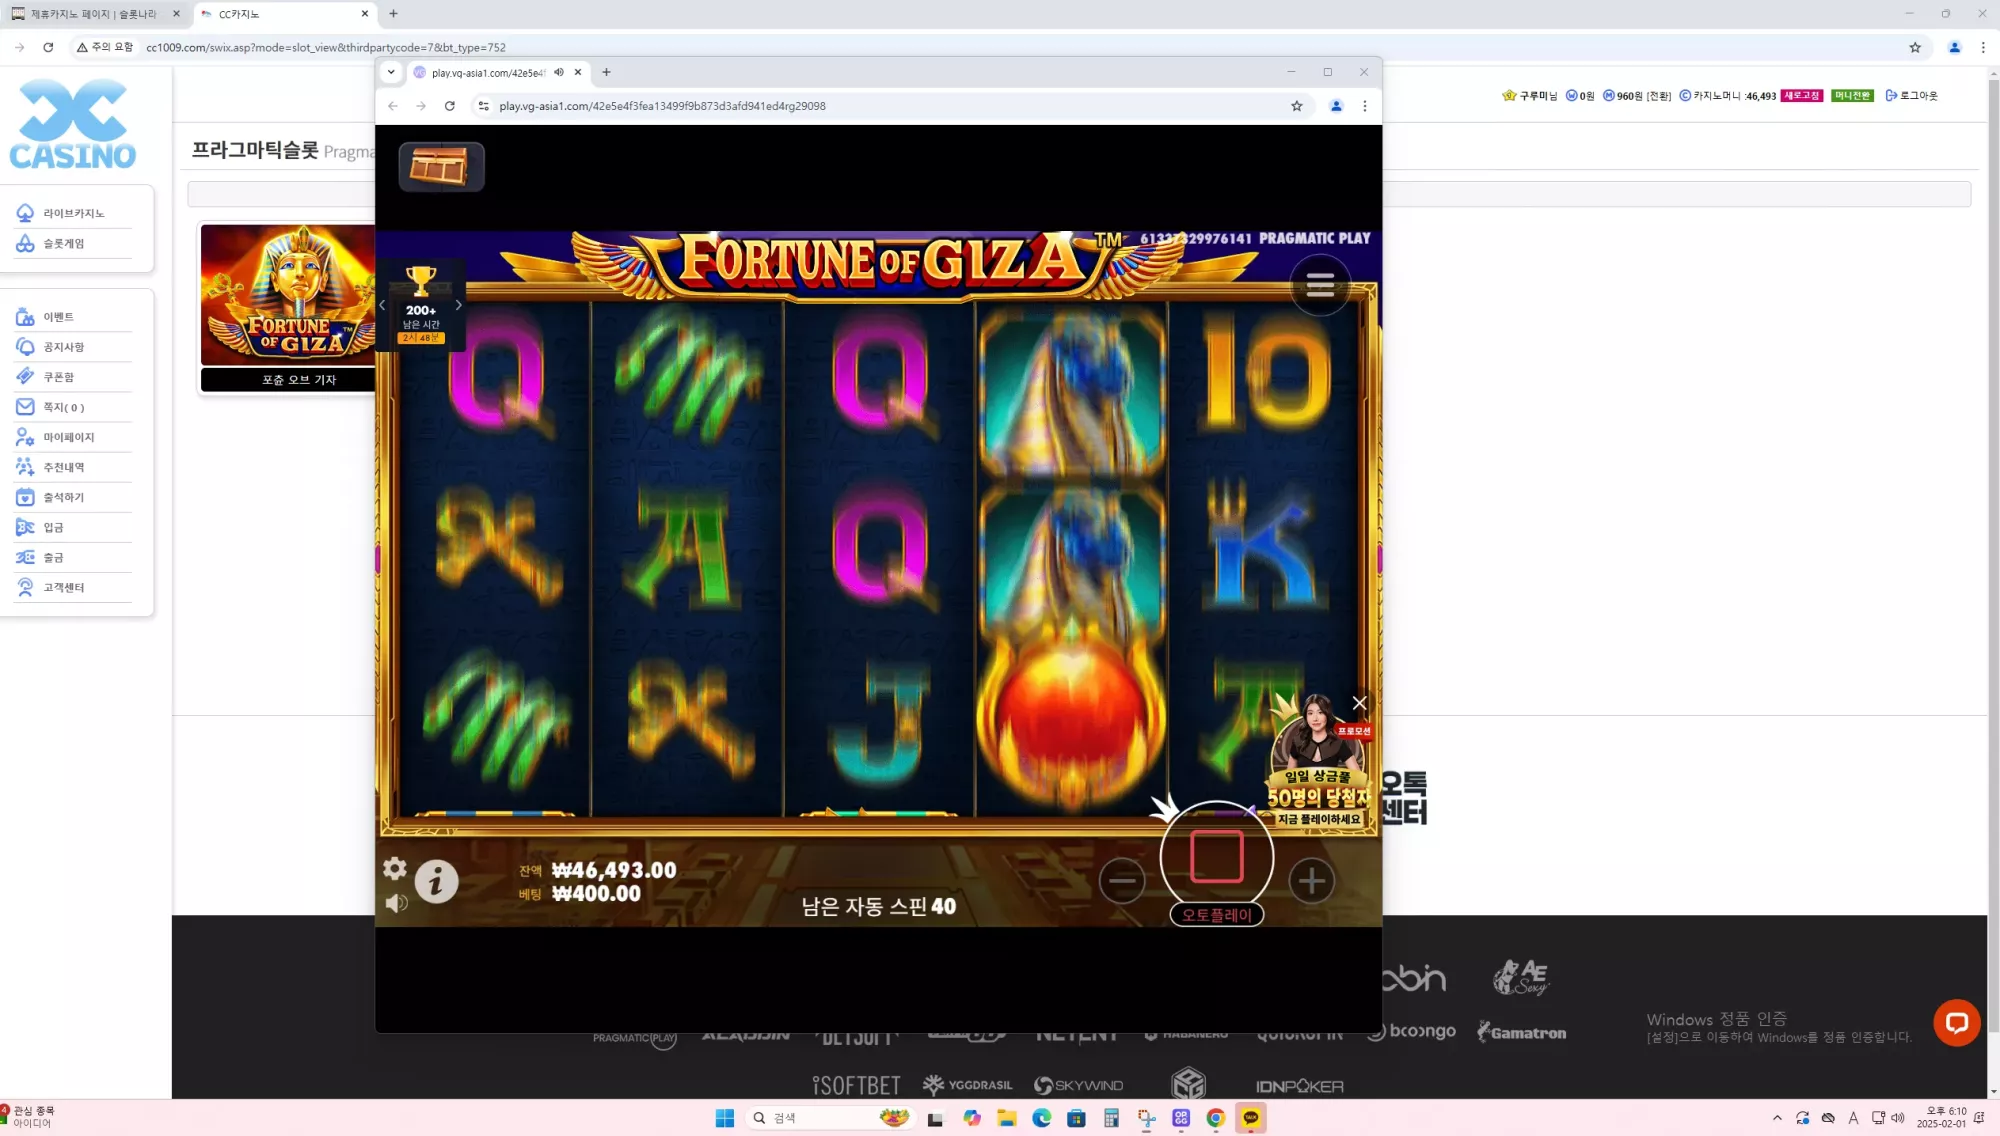
Task: Open the OP.GG app from the taskbar
Action: [1181, 1118]
